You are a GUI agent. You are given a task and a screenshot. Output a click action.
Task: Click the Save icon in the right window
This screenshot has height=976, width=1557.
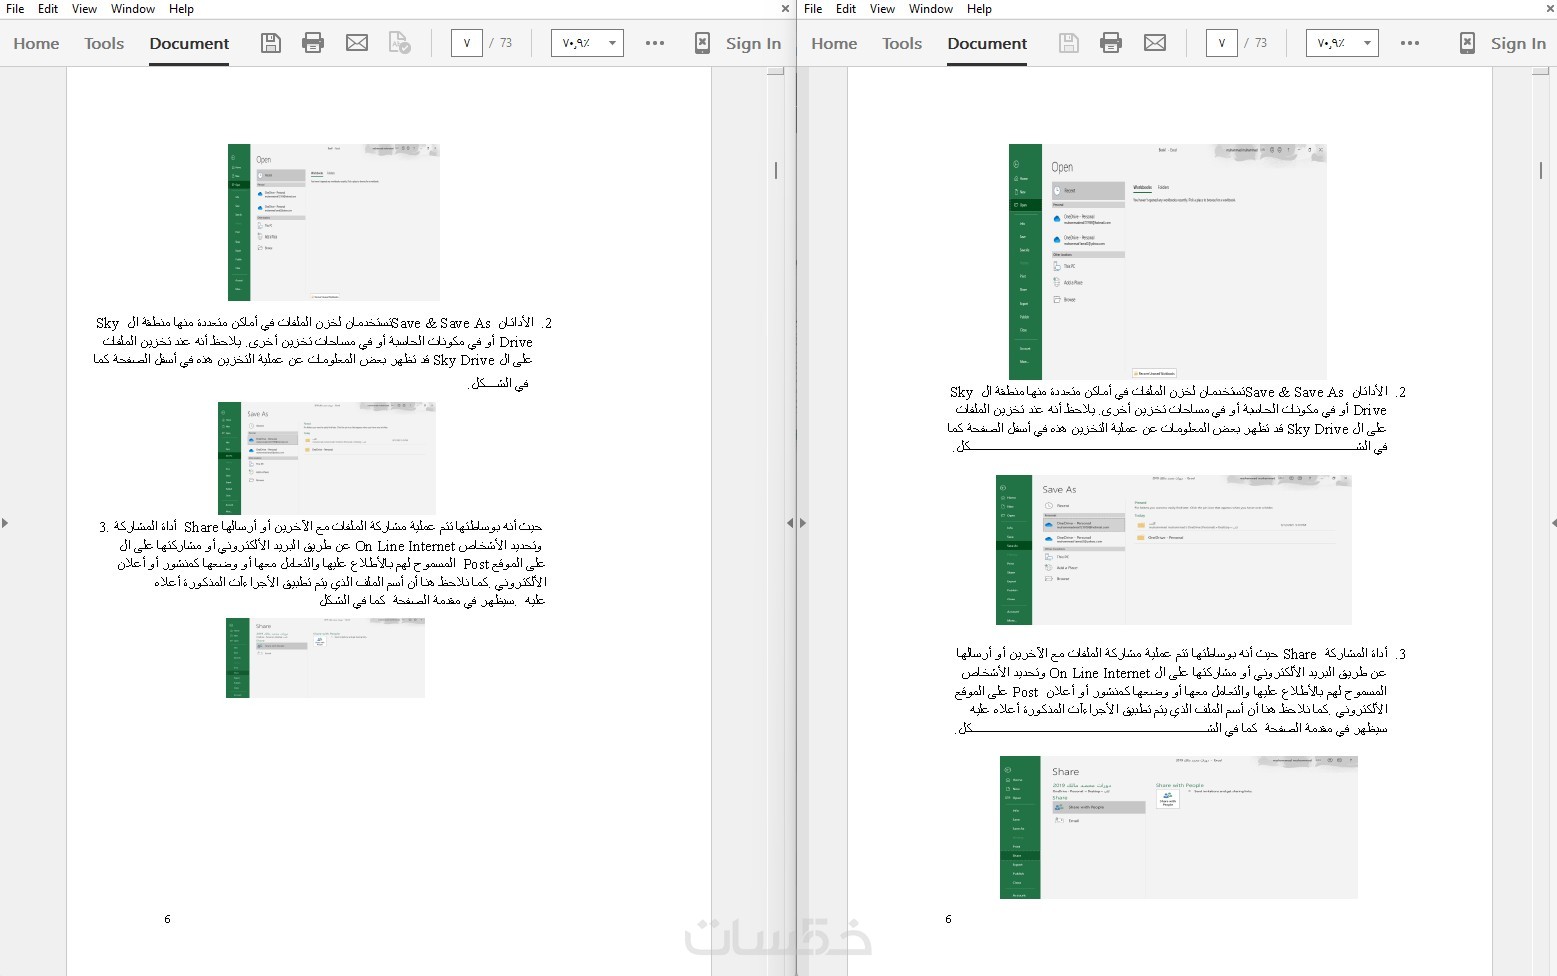pos(1069,43)
